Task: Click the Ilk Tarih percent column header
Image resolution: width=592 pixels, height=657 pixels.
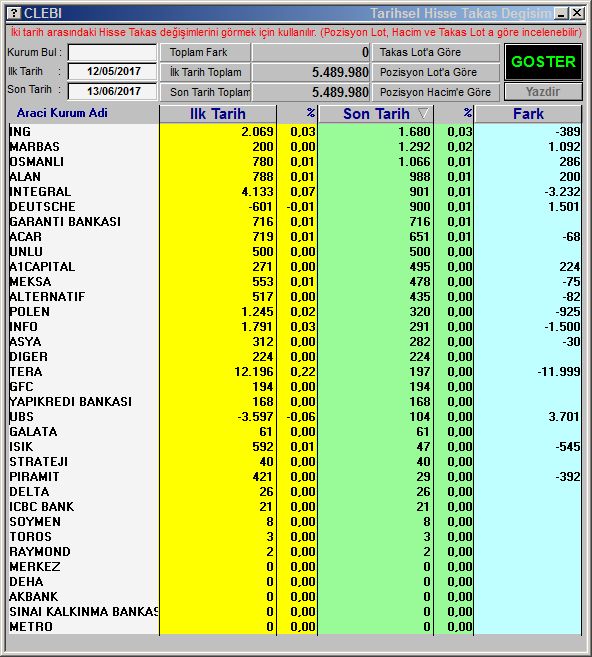Action: point(297,114)
